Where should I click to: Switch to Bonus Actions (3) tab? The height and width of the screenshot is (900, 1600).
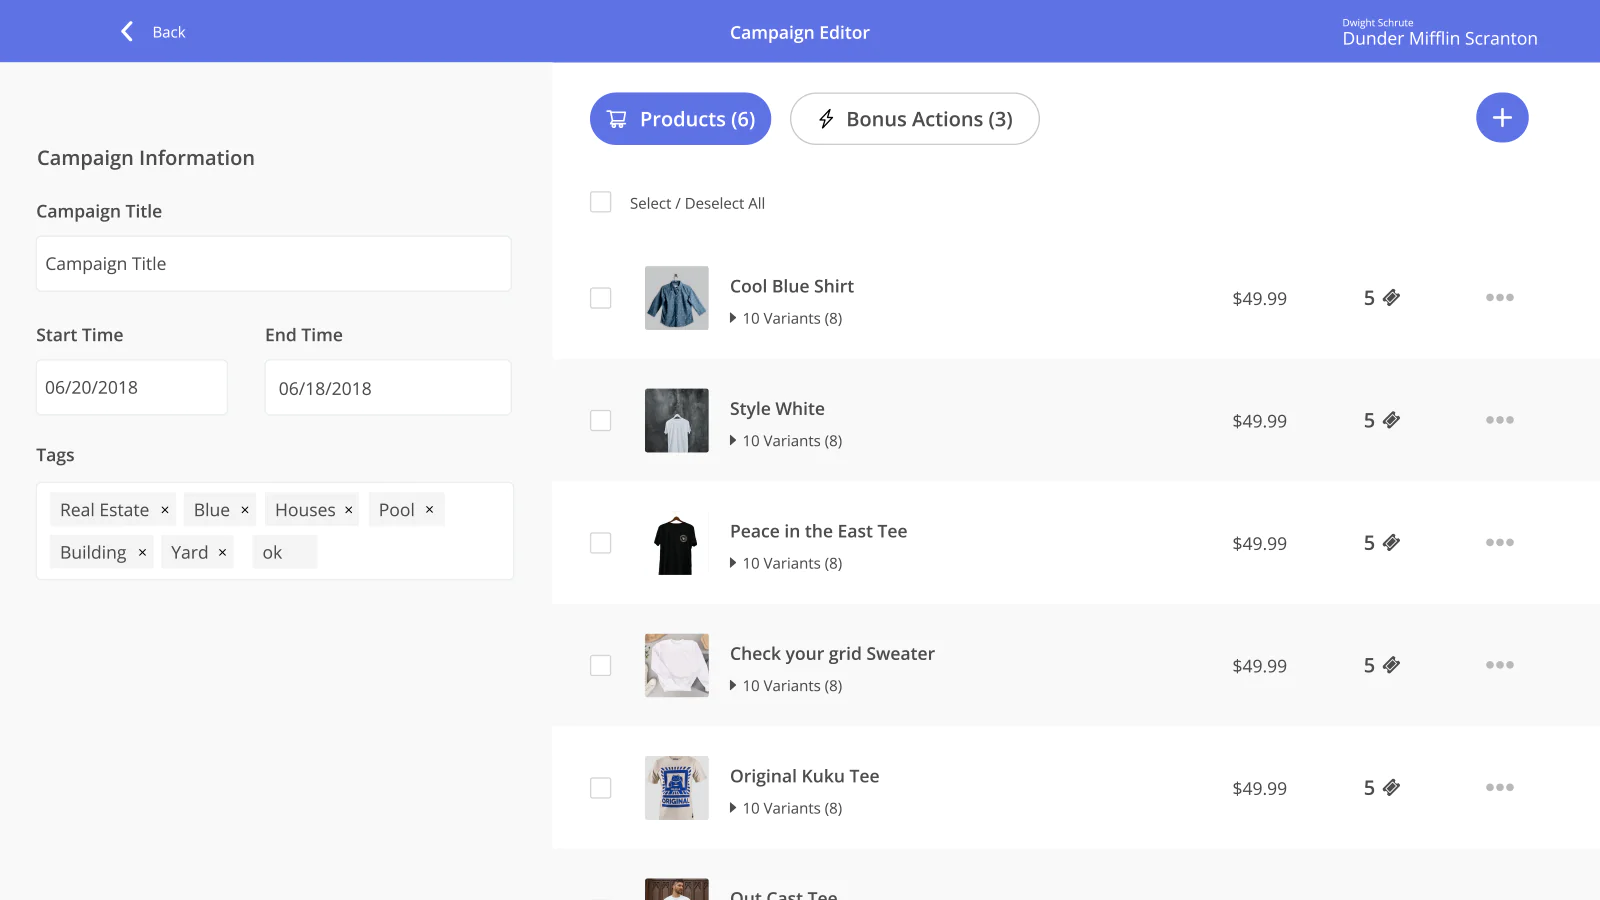pyautogui.click(x=914, y=119)
